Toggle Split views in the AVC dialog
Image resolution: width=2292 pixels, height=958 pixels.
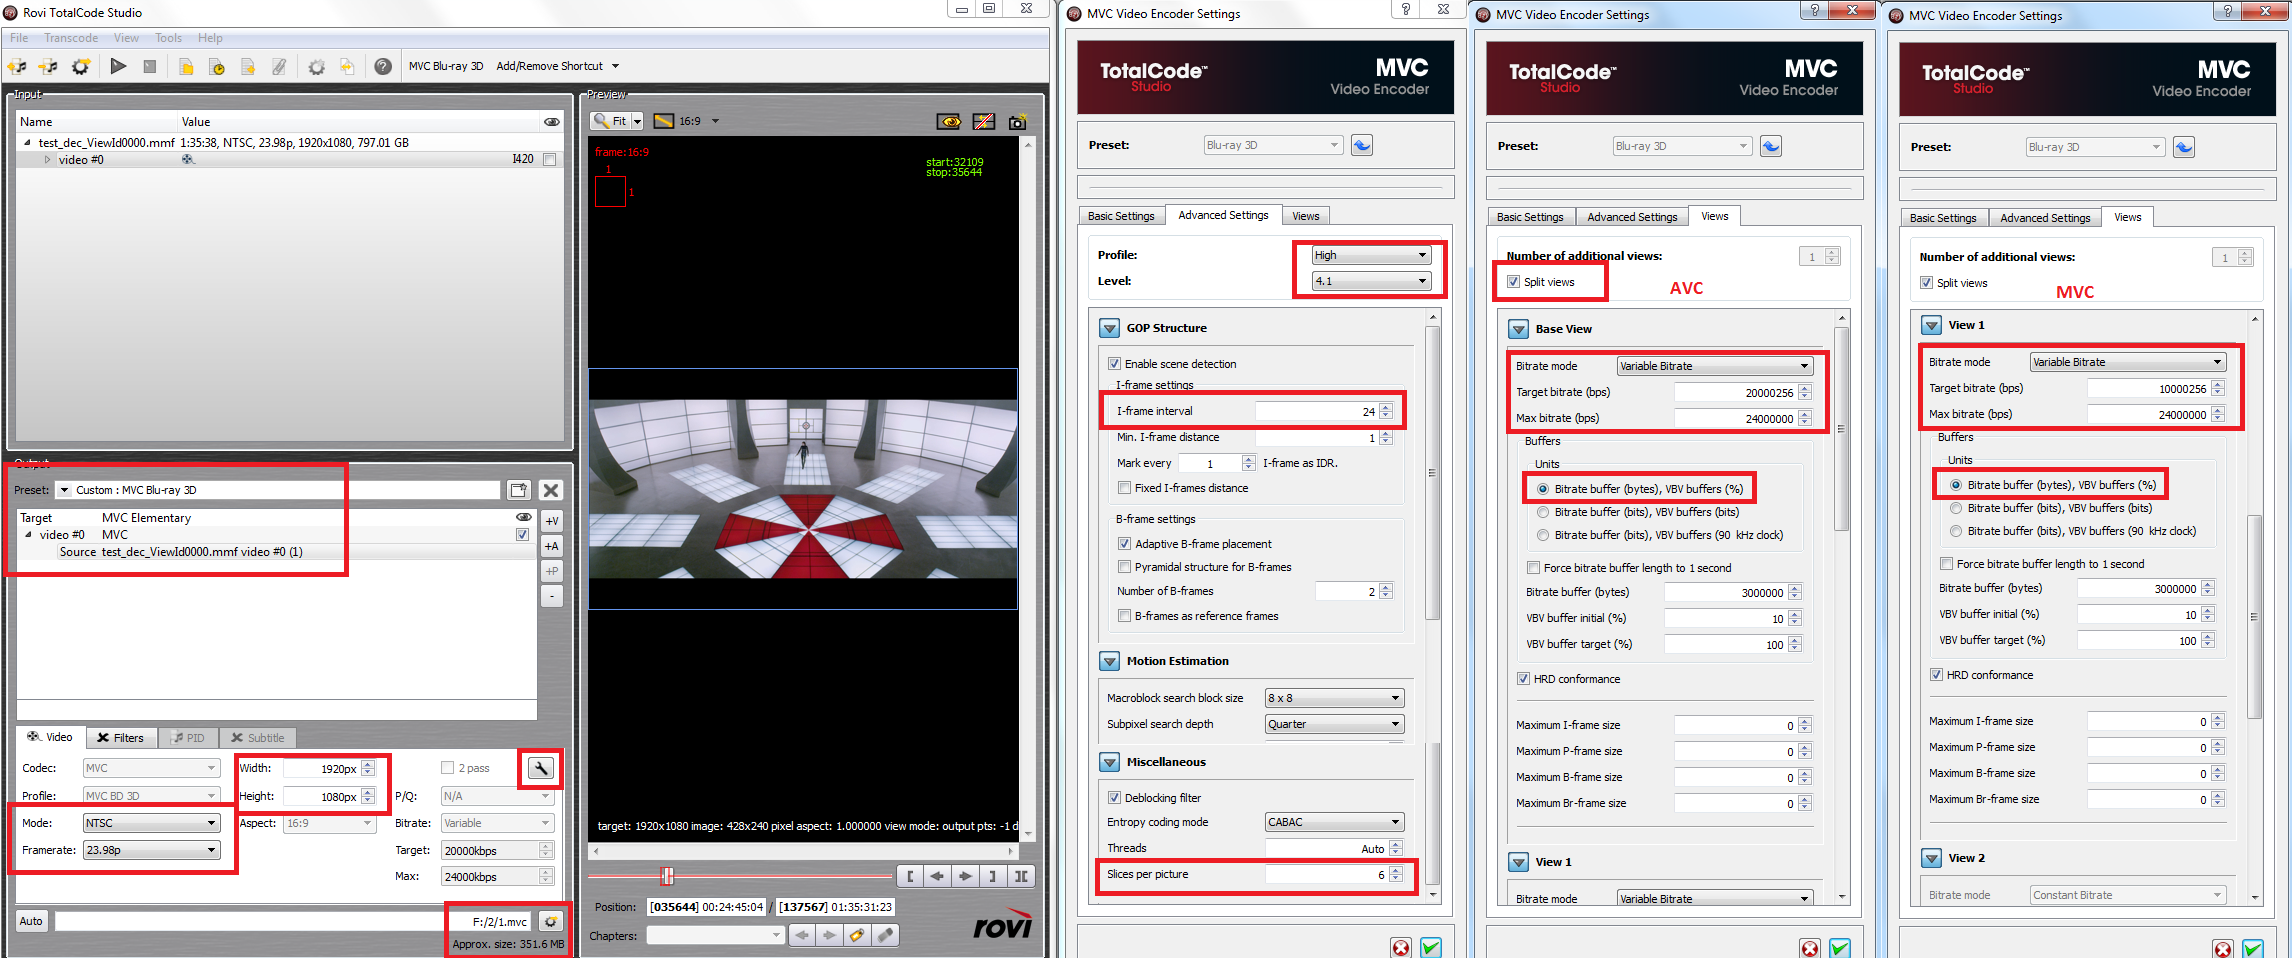1513,282
